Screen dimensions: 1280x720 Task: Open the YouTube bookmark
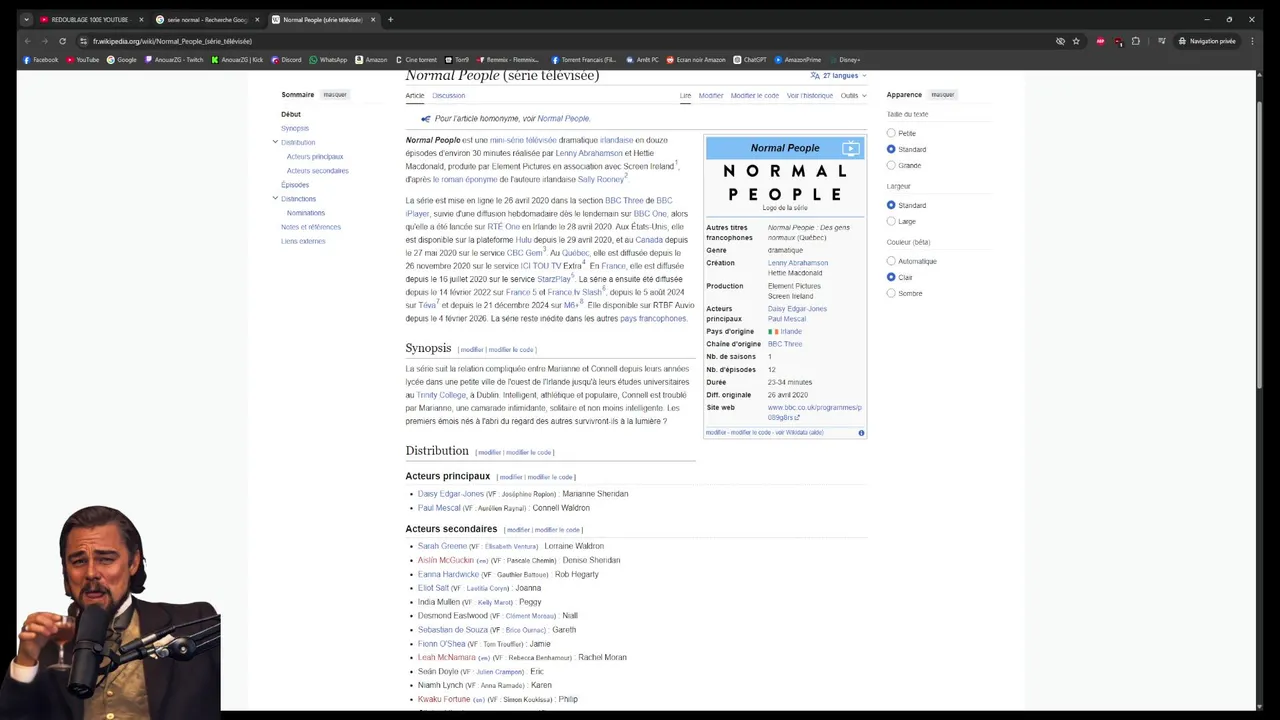(x=83, y=59)
